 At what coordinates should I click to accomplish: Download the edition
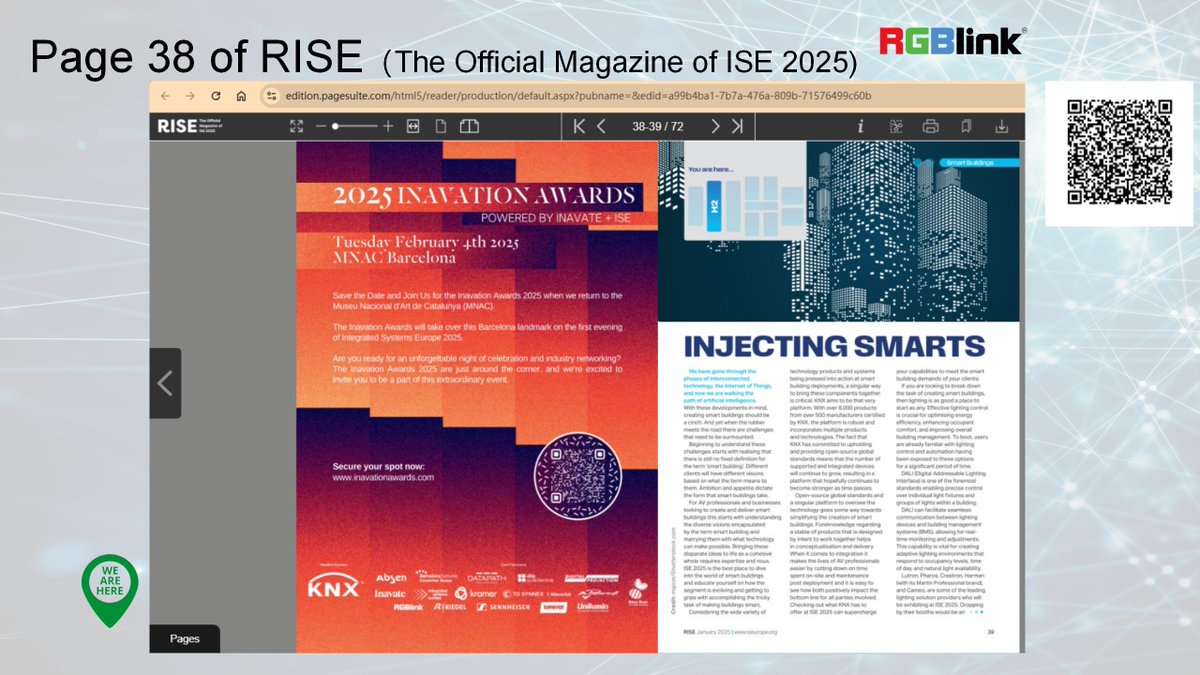coord(1001,126)
